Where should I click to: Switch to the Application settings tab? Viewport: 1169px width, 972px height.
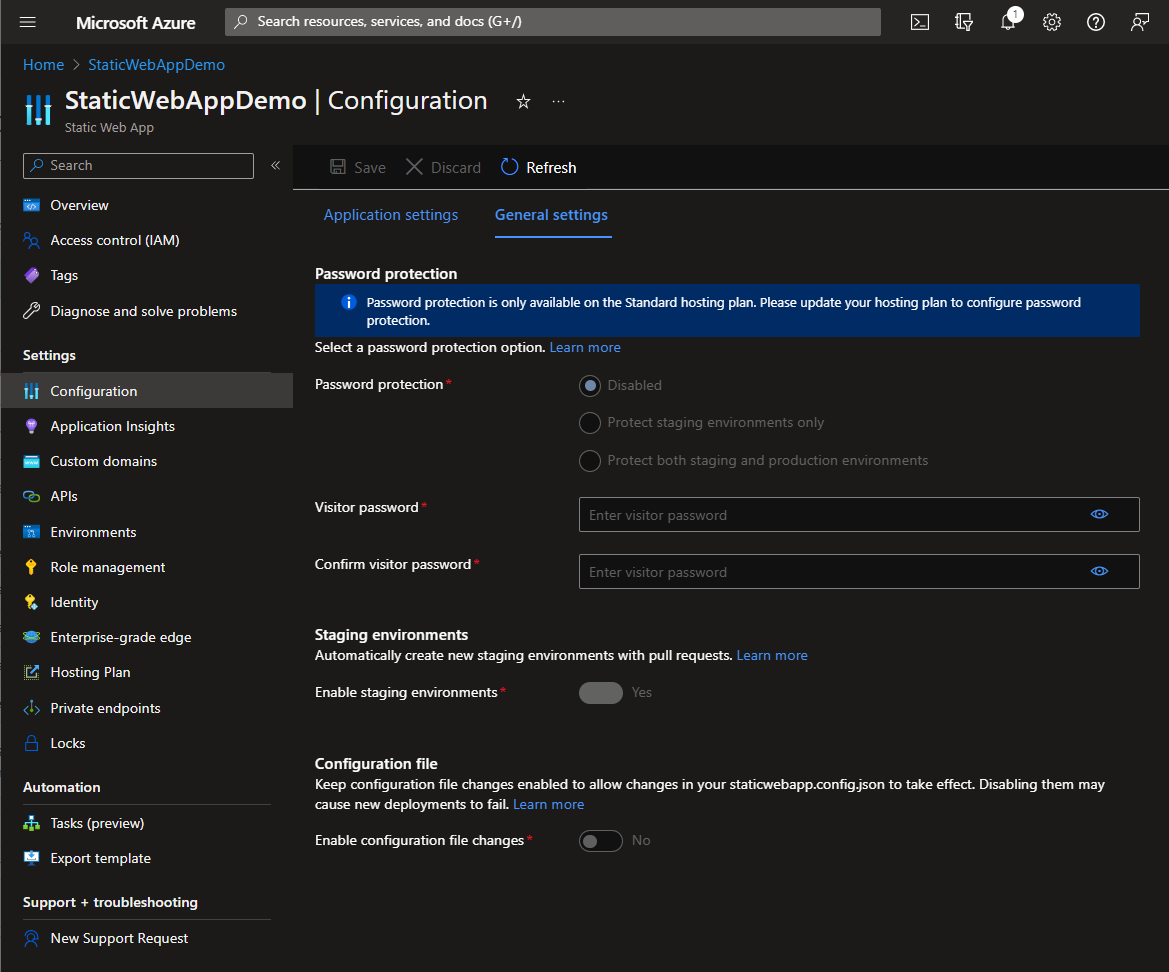coord(390,214)
